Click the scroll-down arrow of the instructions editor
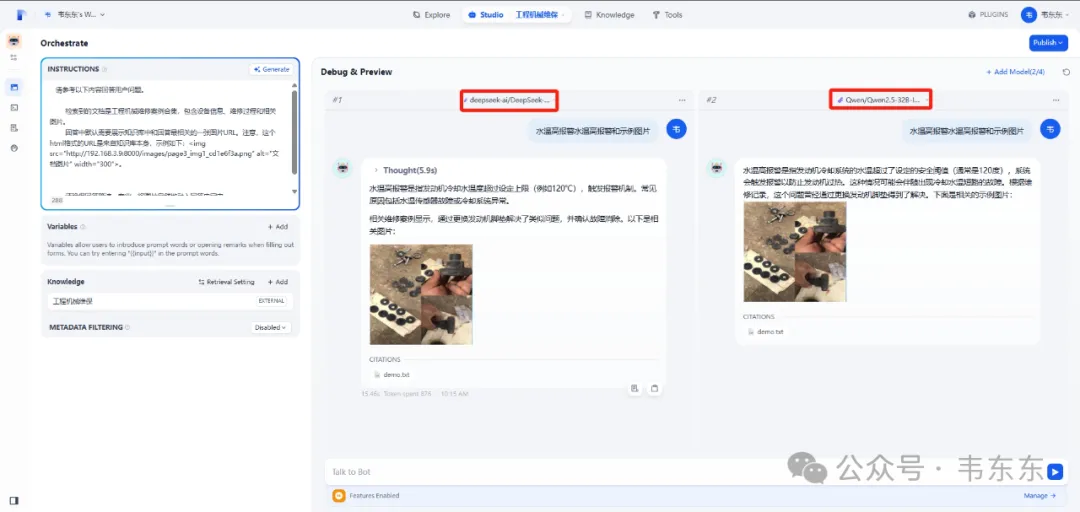 pos(295,192)
